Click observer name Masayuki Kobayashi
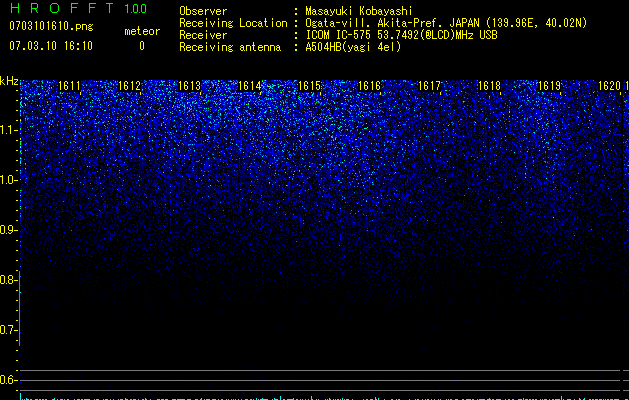Viewport: 629px width, 400px height. point(359,11)
